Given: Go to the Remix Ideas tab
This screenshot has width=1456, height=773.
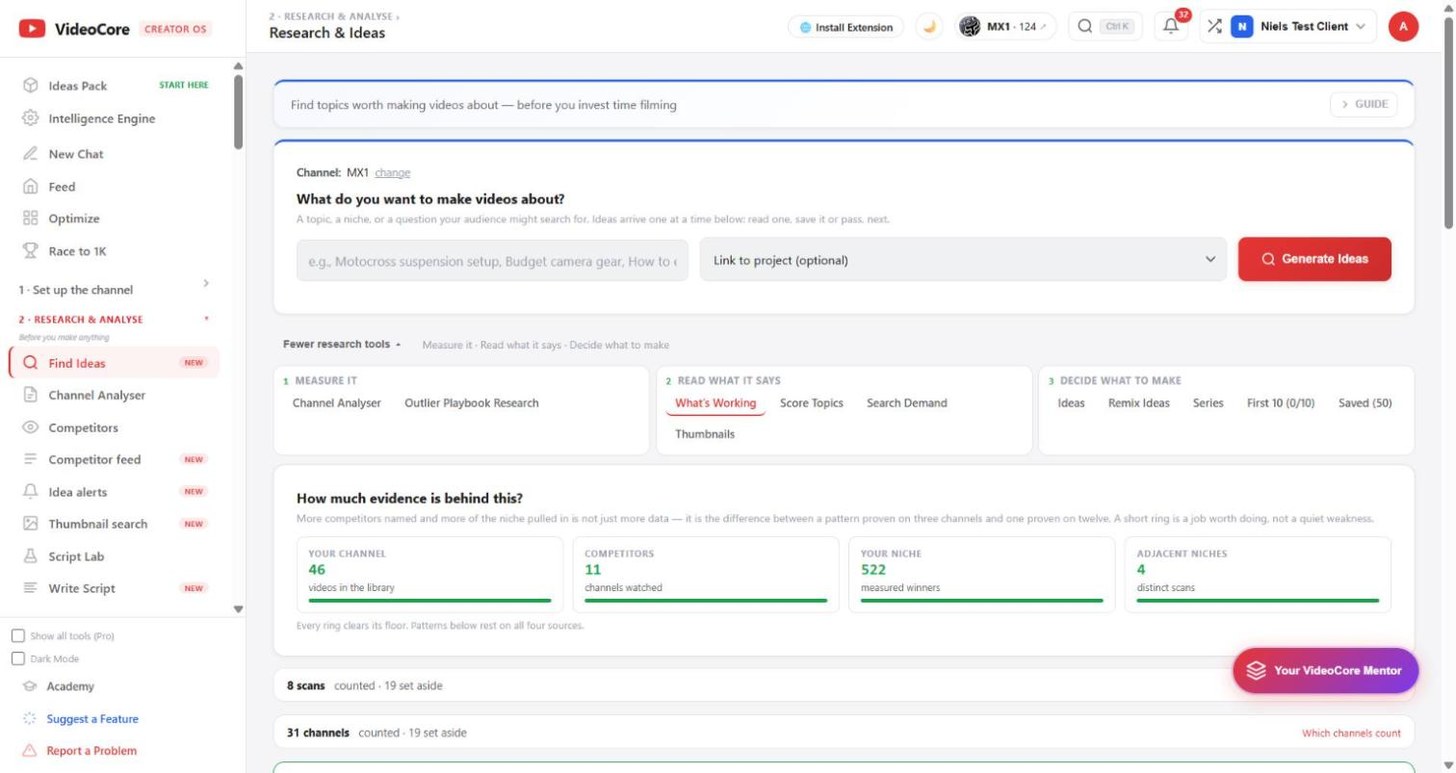Looking at the screenshot, I should pos(1139,403).
